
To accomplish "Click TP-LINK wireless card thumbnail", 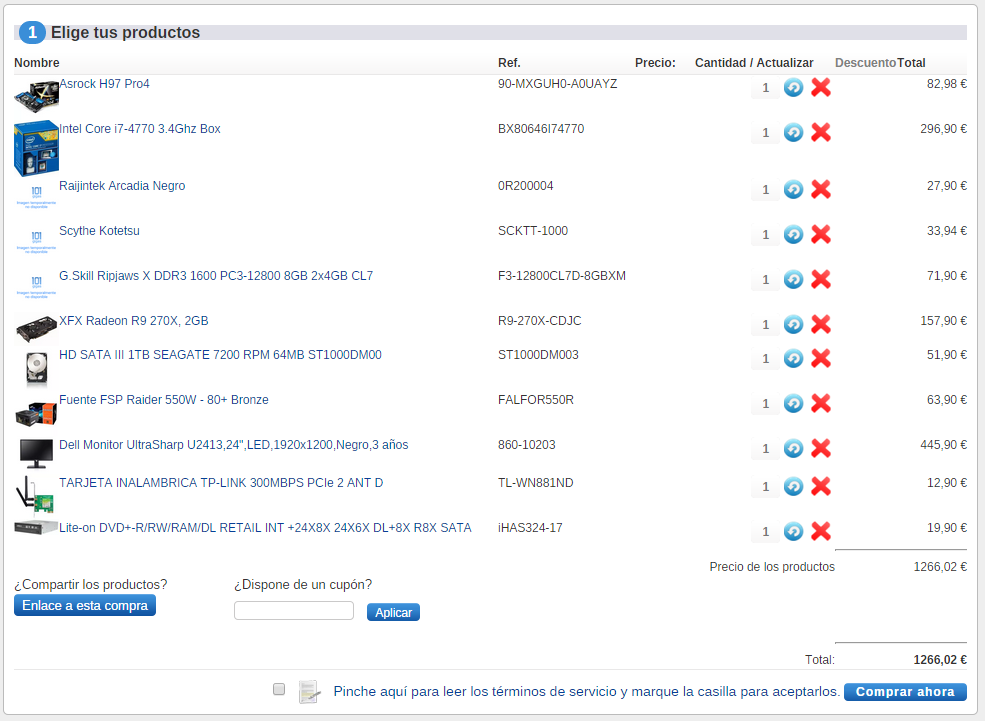I will tap(35, 495).
